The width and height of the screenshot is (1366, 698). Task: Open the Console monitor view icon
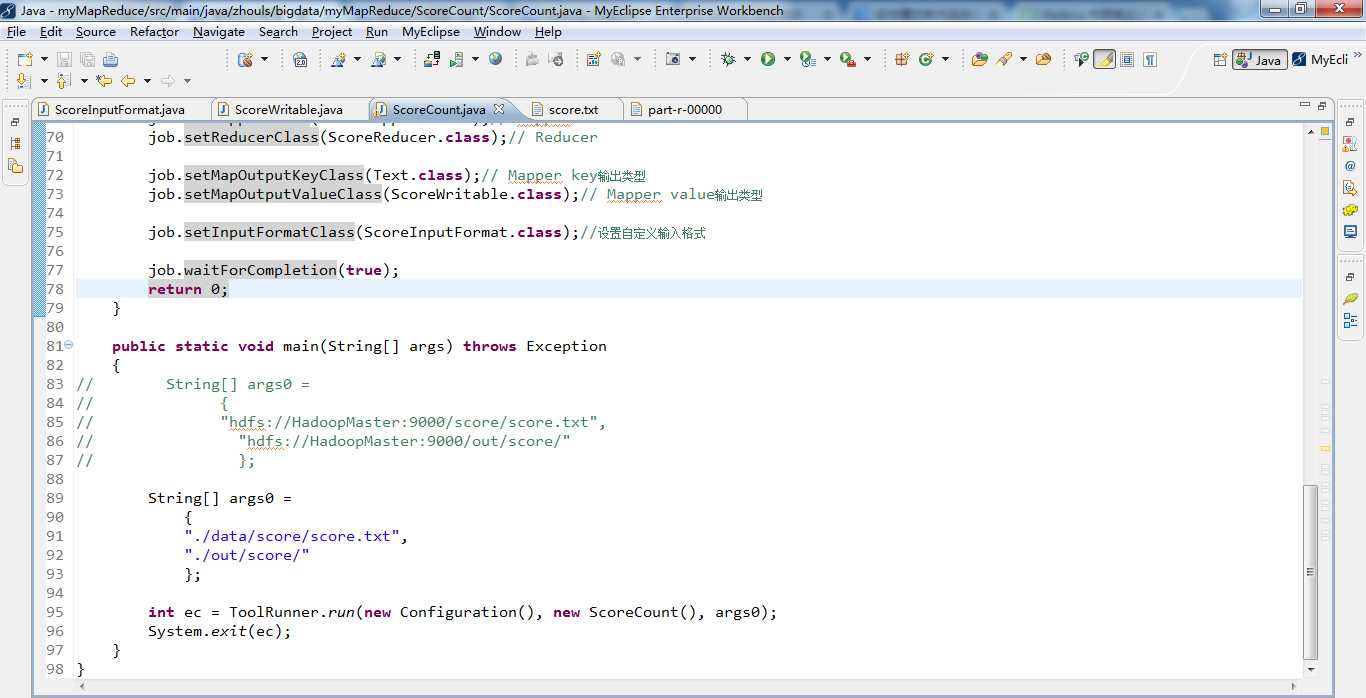coord(1350,232)
